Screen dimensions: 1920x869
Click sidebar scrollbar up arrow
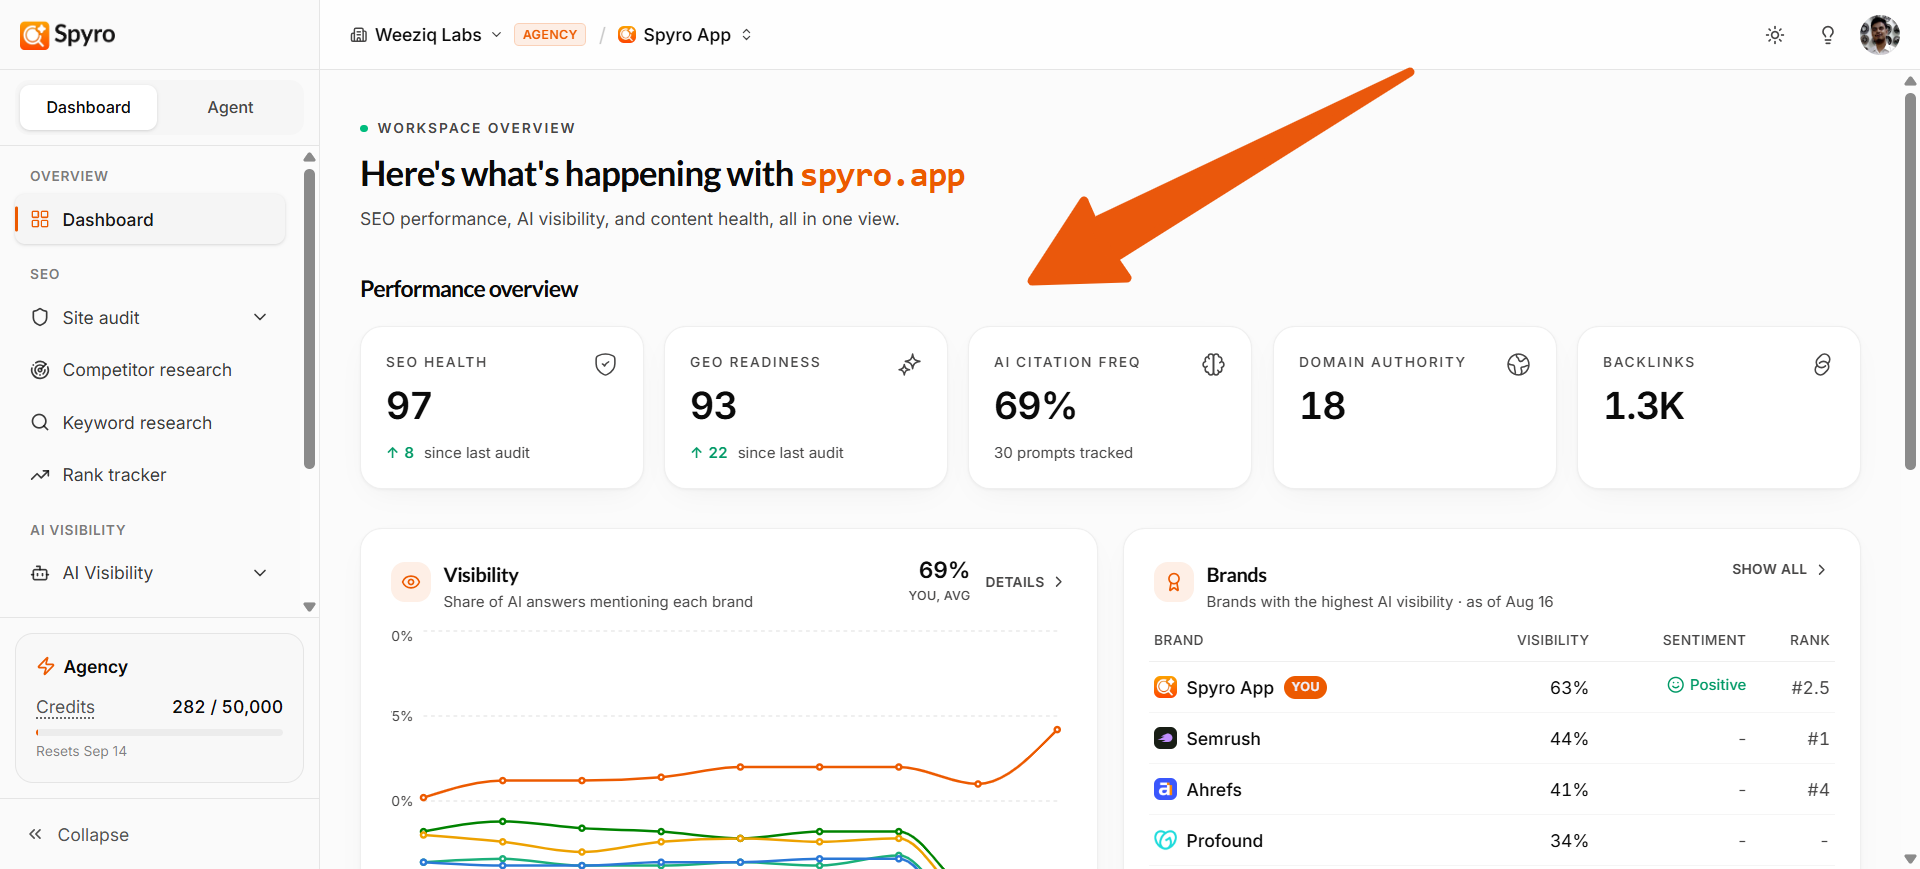309,157
